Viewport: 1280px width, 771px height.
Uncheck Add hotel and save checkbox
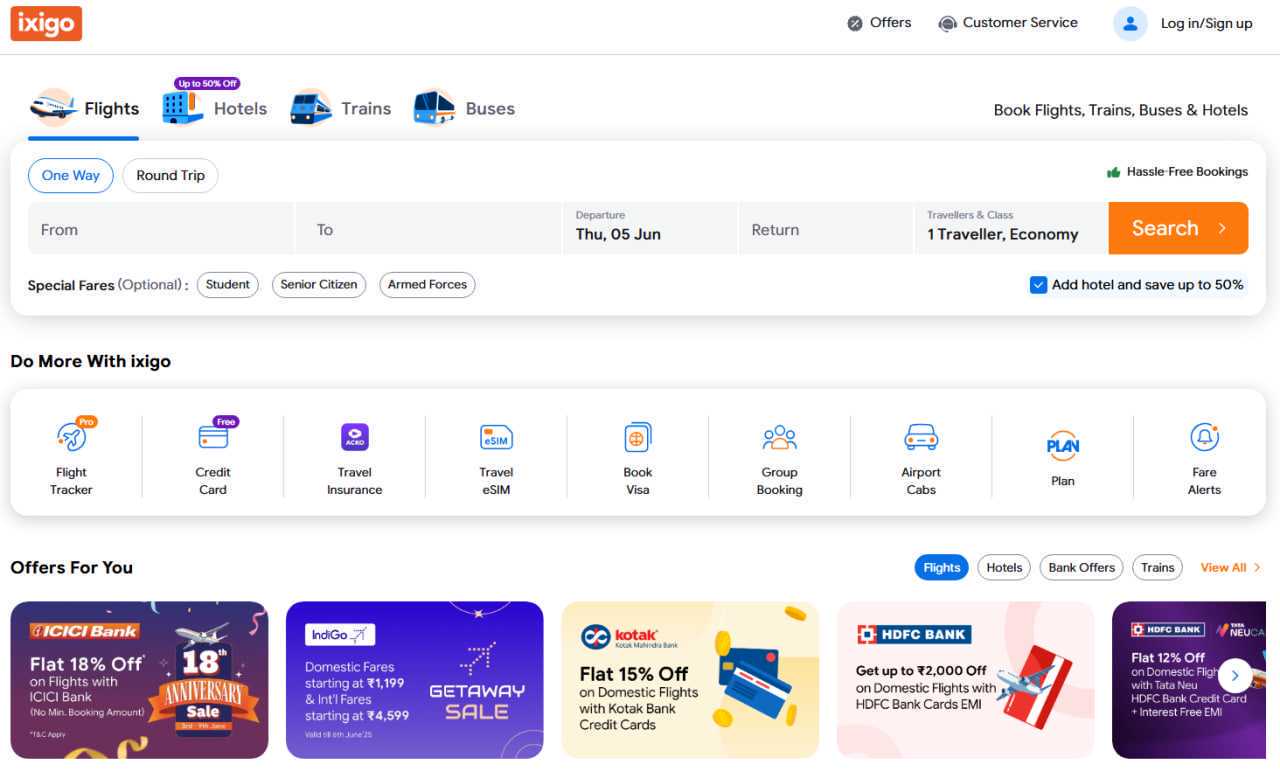pyautogui.click(x=1038, y=285)
